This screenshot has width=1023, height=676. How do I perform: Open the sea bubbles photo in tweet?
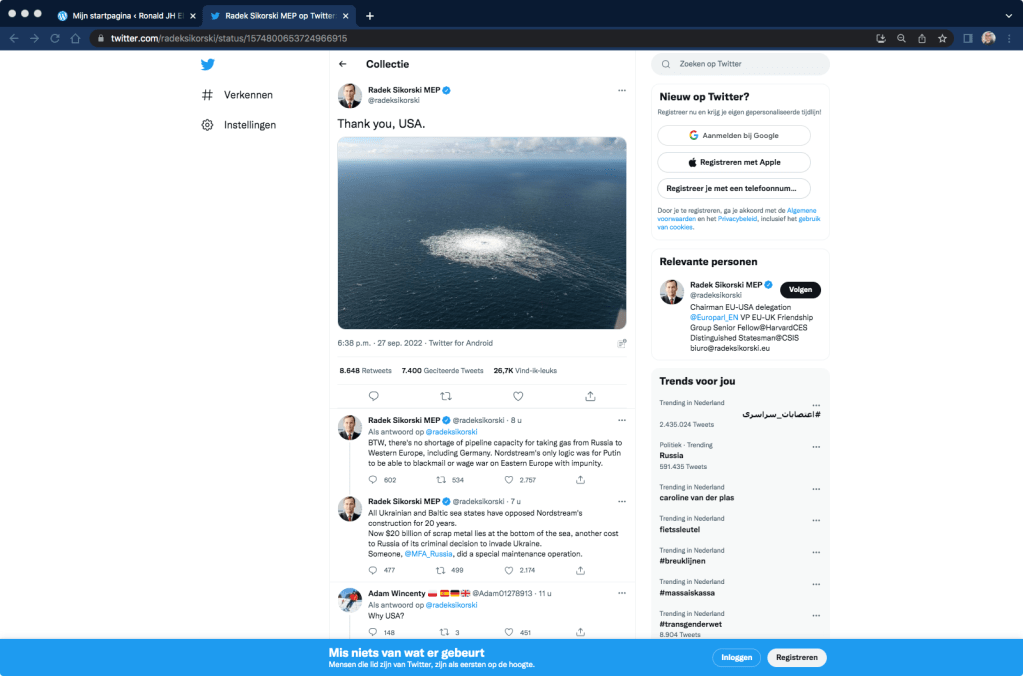(x=482, y=233)
